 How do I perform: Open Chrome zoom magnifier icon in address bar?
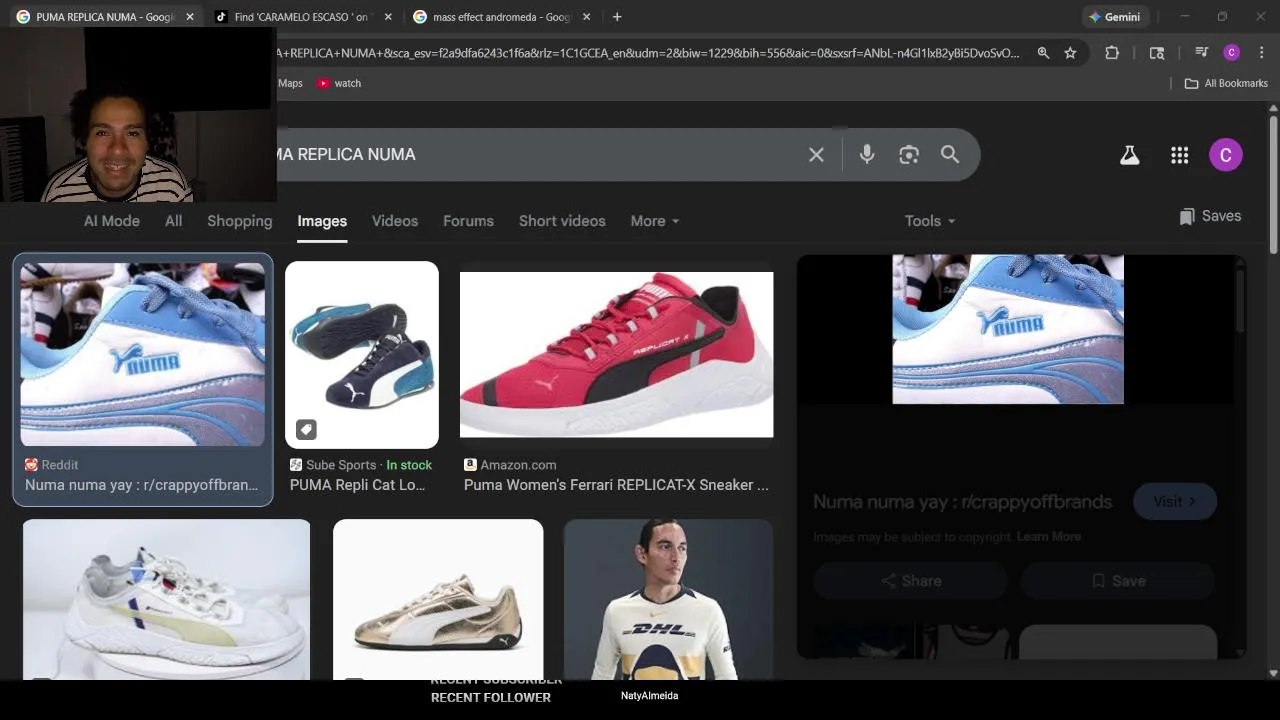(x=1043, y=53)
